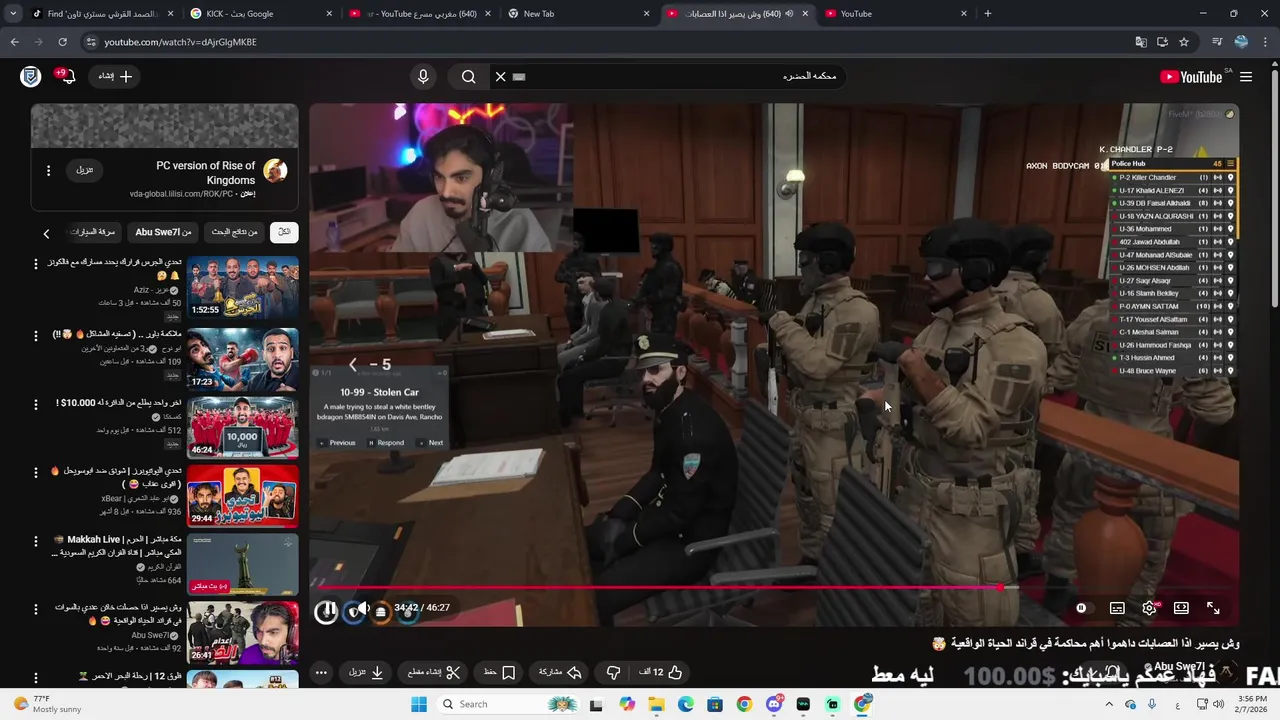The width and height of the screenshot is (1280, 720).
Task: Open options for the xBear 29:44 video
Action: (x=36, y=472)
